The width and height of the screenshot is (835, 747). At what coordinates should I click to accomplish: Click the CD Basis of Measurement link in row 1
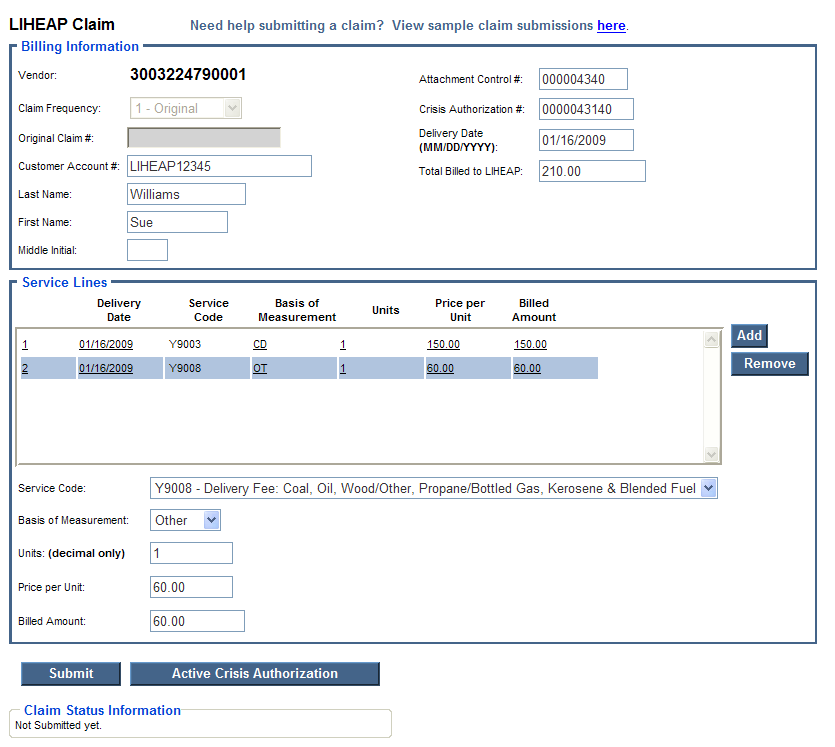pos(259,344)
